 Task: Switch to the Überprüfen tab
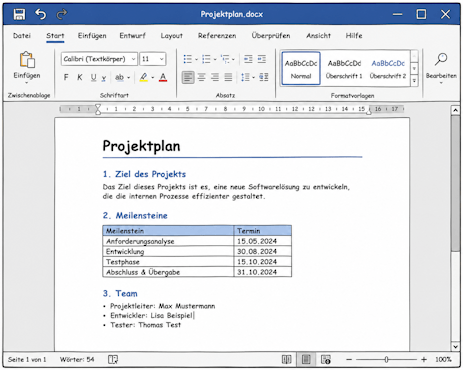coord(271,36)
